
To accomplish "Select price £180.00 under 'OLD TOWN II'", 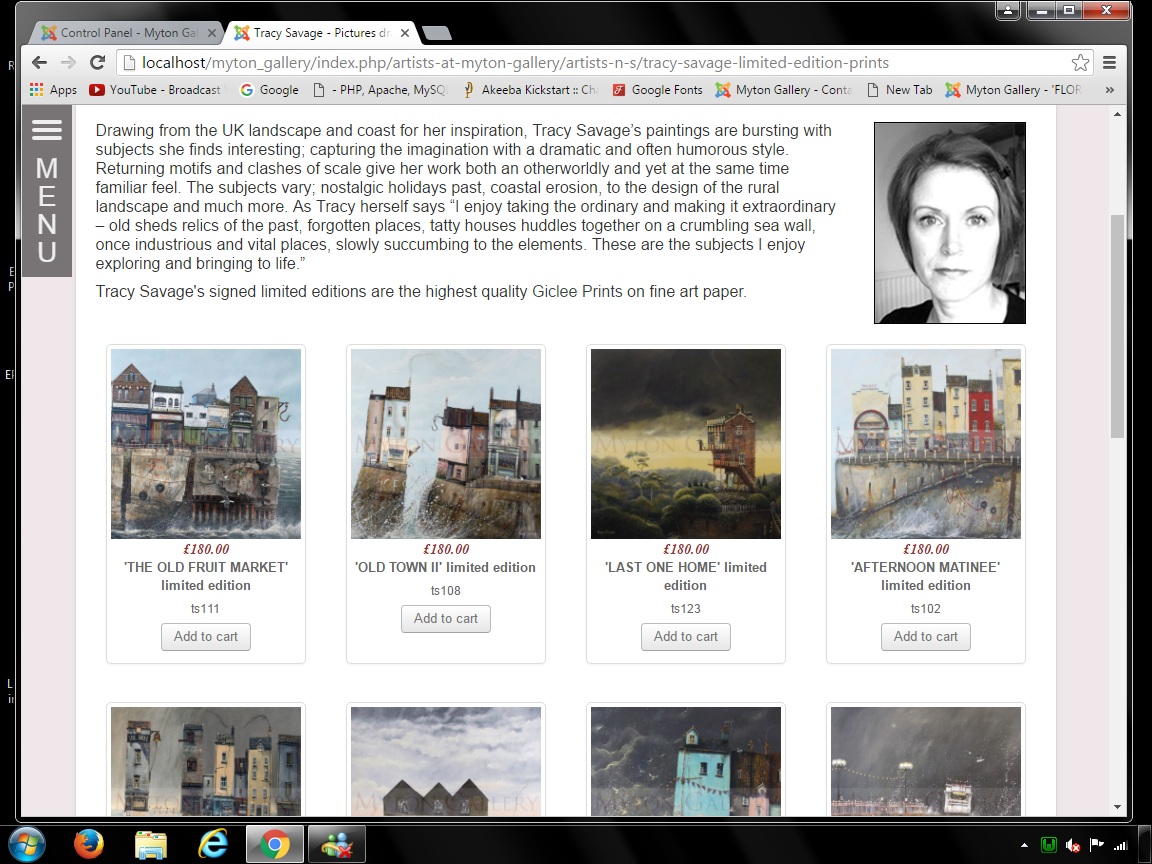I will click(446, 549).
